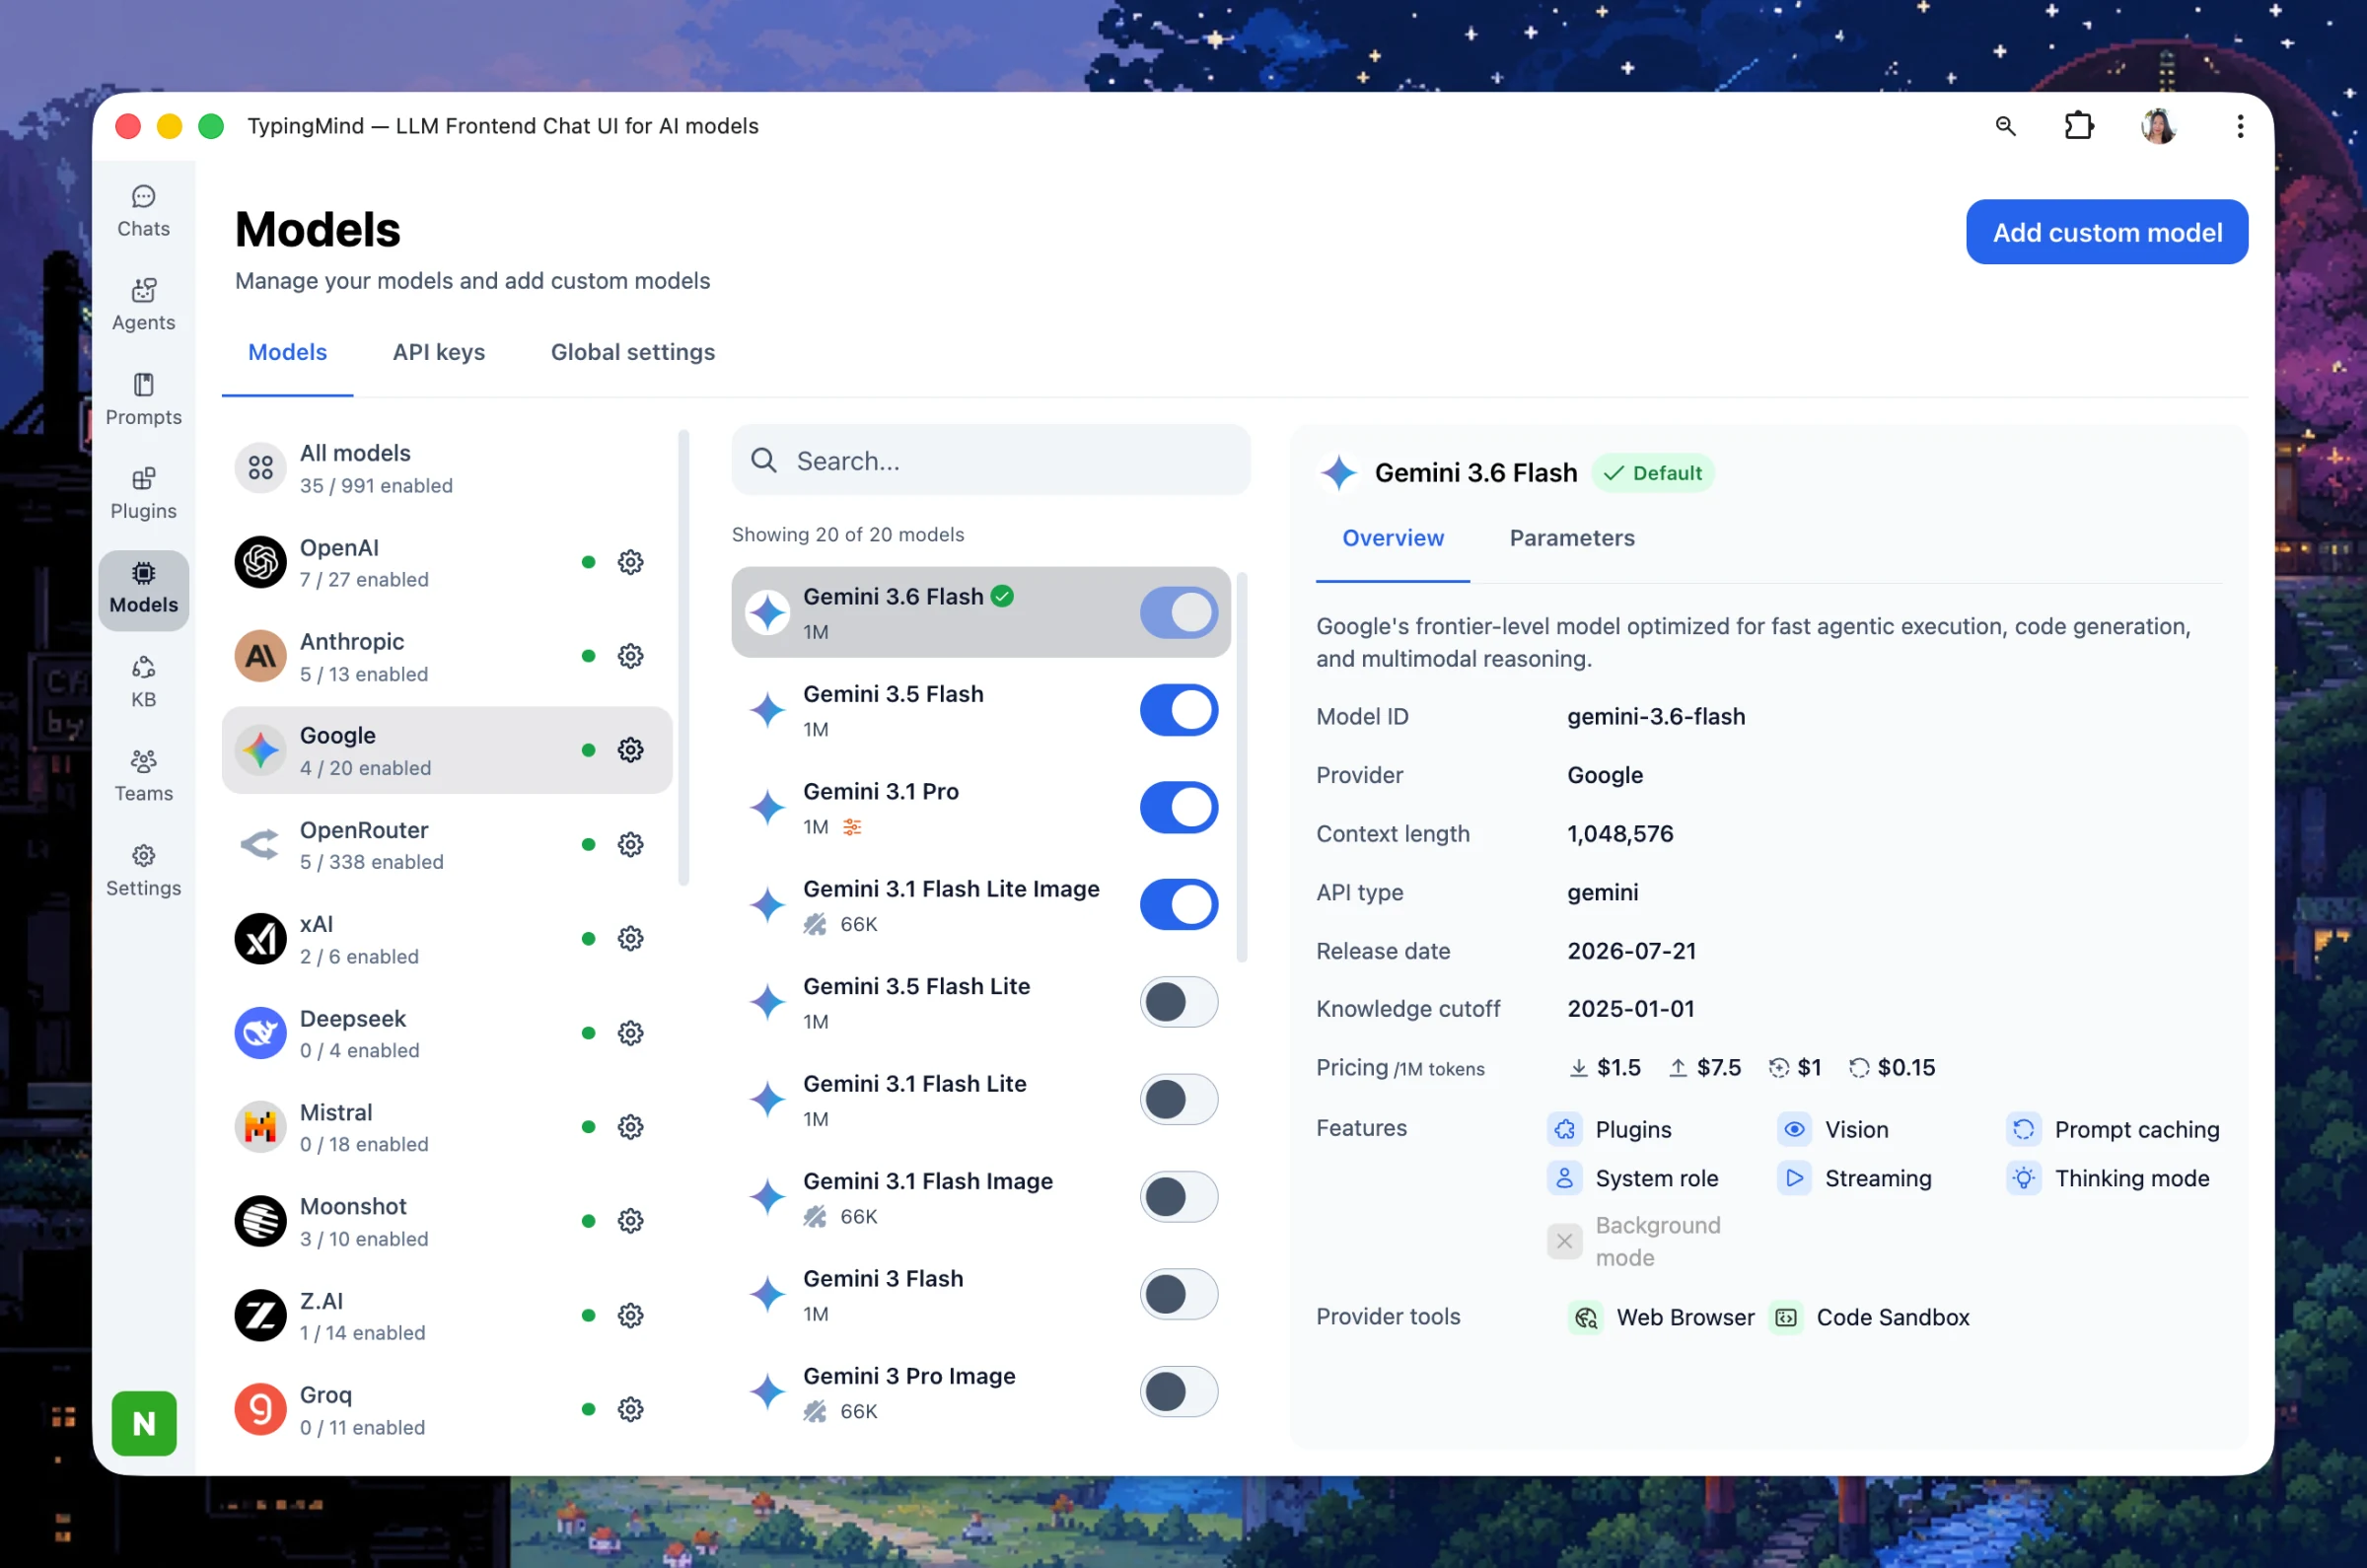Turn off Gemini 3.1 Pro toggle
Viewport: 2367px width, 1568px height.
coord(1179,807)
